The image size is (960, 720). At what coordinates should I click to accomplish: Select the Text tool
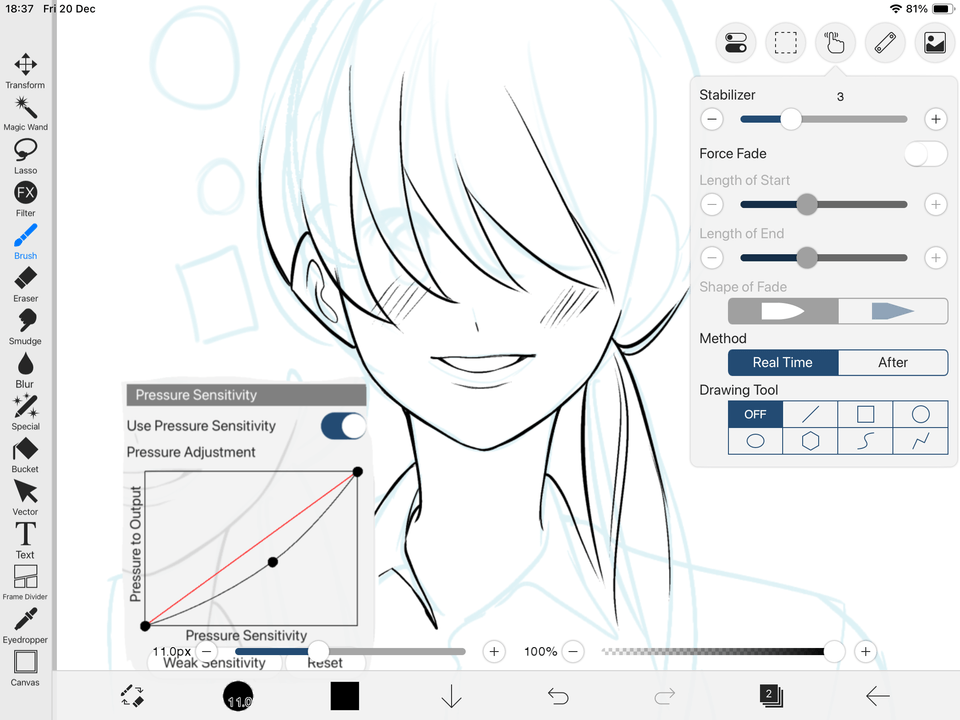(25, 537)
